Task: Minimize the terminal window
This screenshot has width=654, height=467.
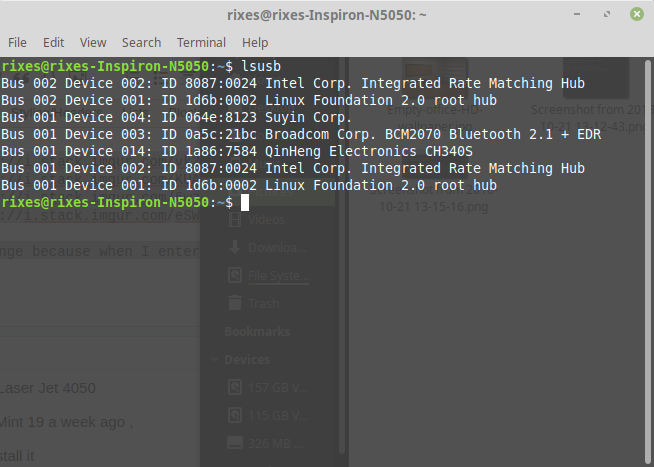Action: pos(577,14)
